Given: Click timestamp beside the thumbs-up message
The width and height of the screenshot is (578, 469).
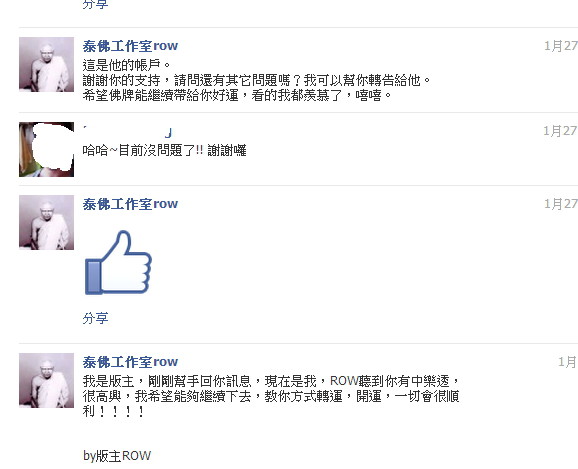Looking at the screenshot, I should tap(561, 204).
